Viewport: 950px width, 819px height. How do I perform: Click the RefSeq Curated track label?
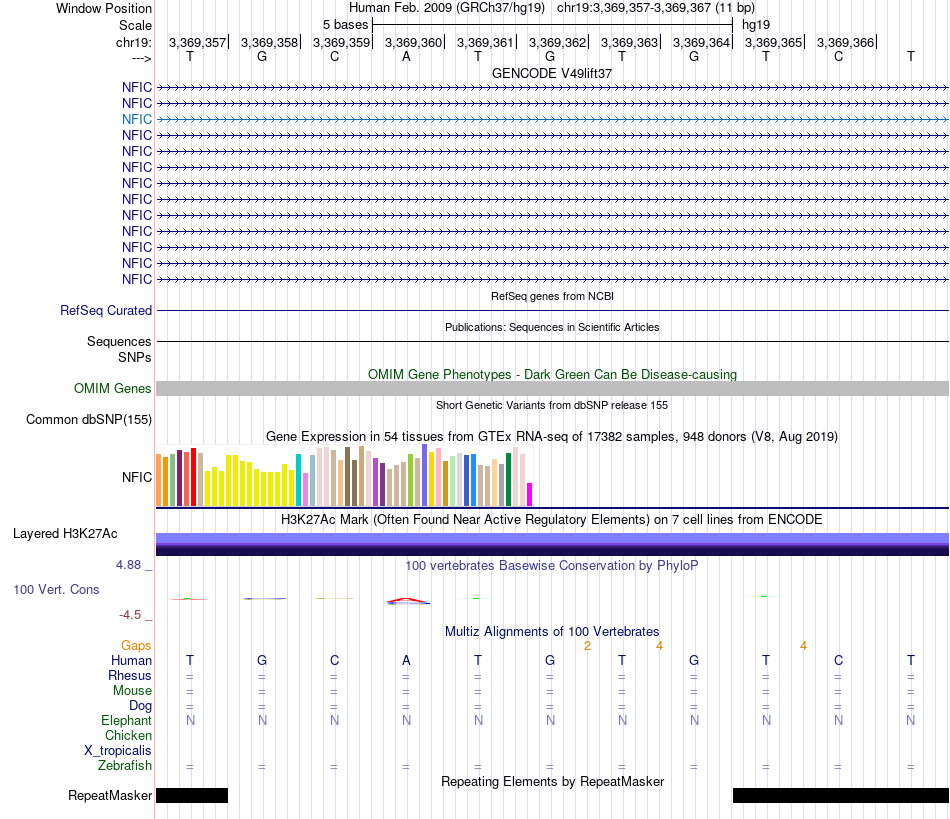click(x=105, y=310)
